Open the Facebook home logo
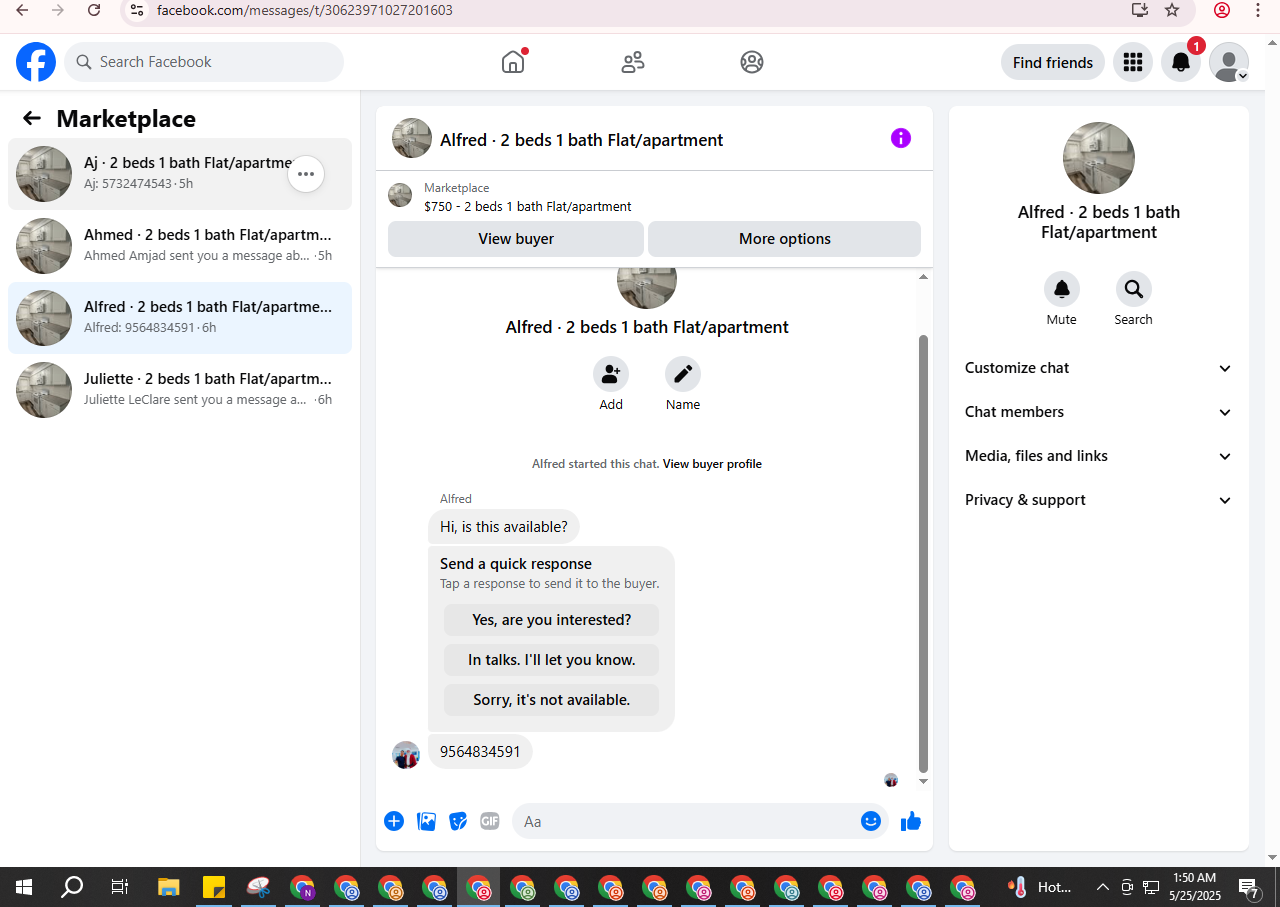 [x=36, y=62]
